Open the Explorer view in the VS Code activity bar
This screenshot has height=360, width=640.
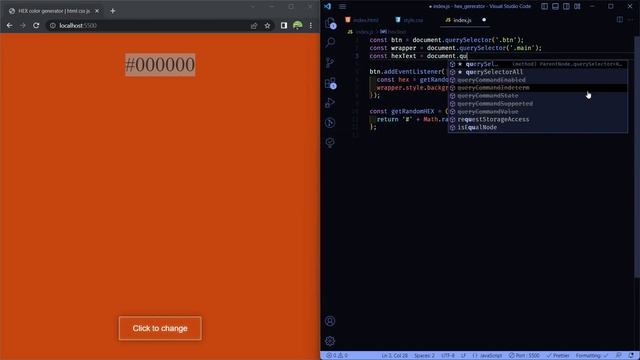[330, 23]
